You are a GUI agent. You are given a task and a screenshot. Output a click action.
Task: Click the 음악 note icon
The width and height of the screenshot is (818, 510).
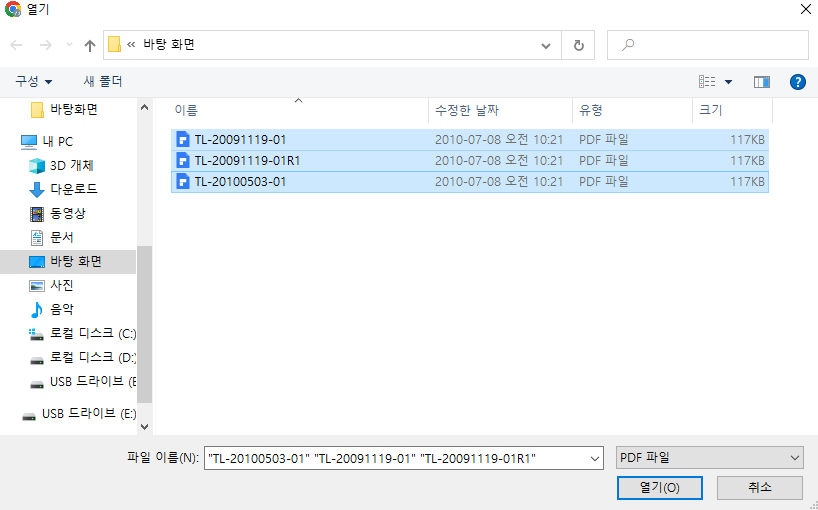[x=37, y=310]
